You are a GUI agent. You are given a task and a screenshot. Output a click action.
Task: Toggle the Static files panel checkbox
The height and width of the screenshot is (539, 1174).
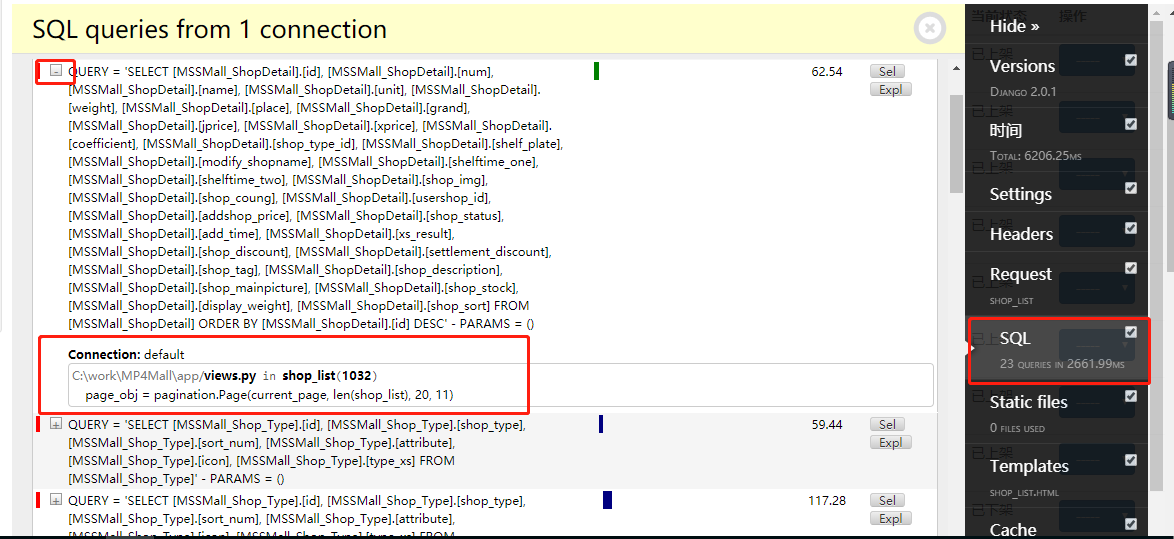(x=1131, y=395)
